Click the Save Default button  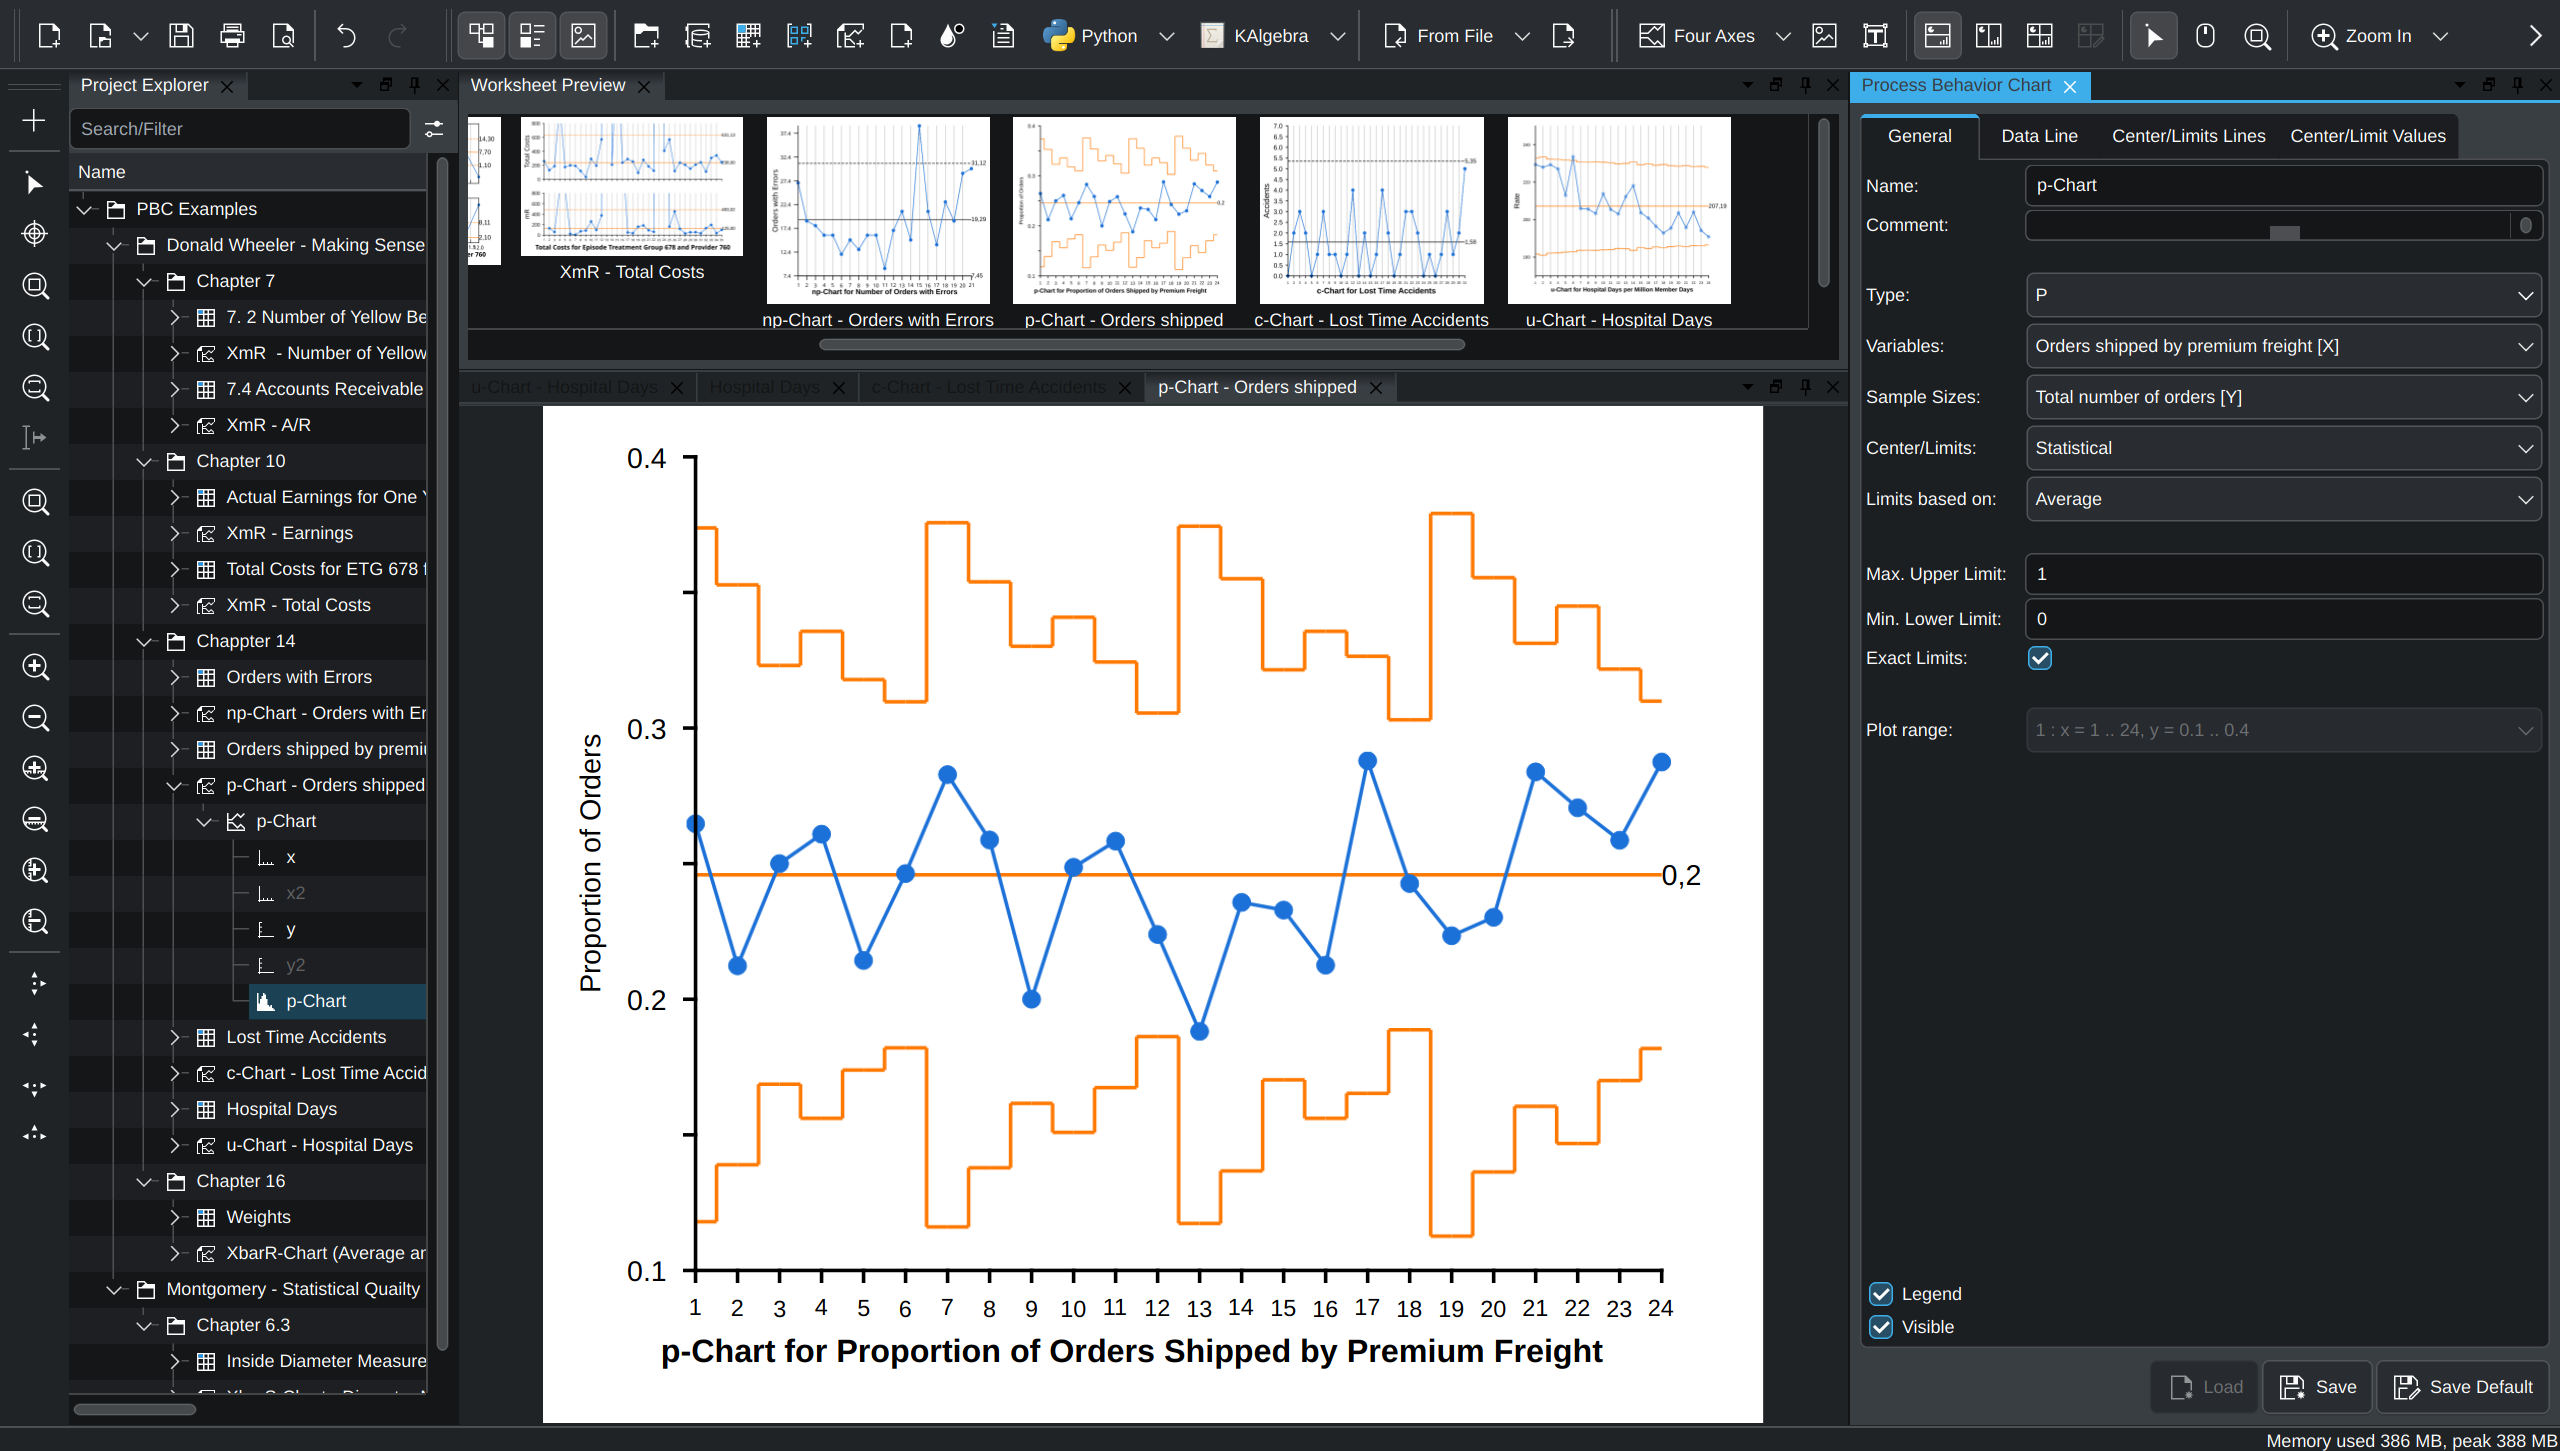click(x=2463, y=1387)
